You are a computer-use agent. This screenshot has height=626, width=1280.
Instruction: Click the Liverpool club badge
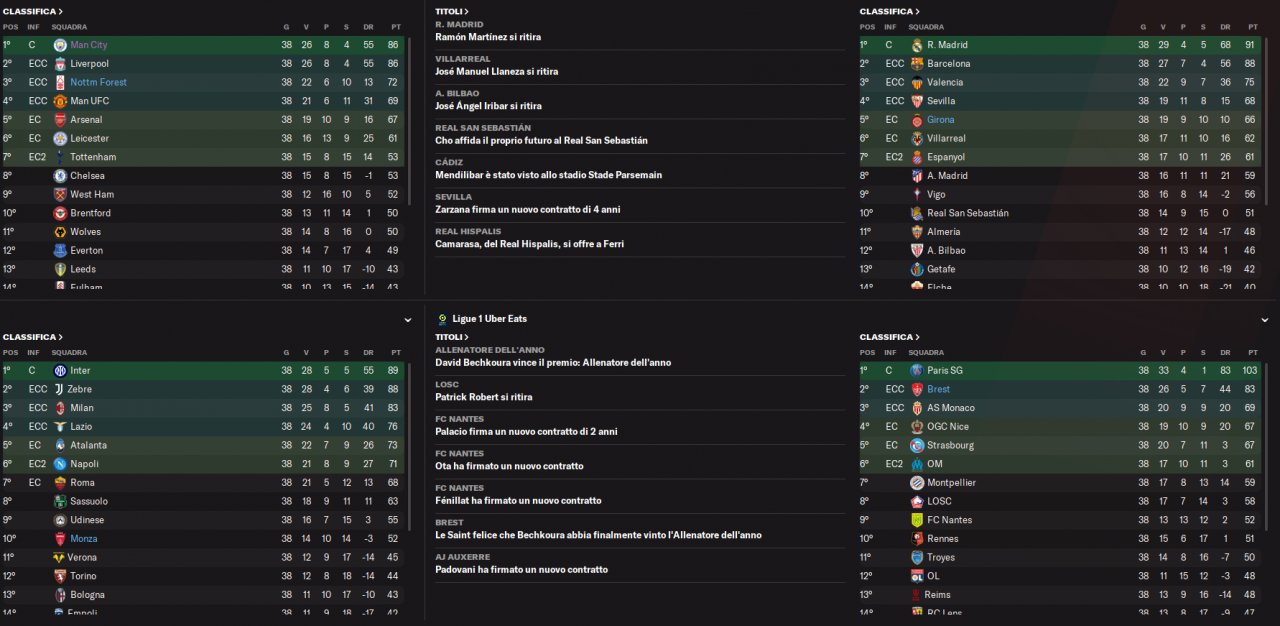60,64
